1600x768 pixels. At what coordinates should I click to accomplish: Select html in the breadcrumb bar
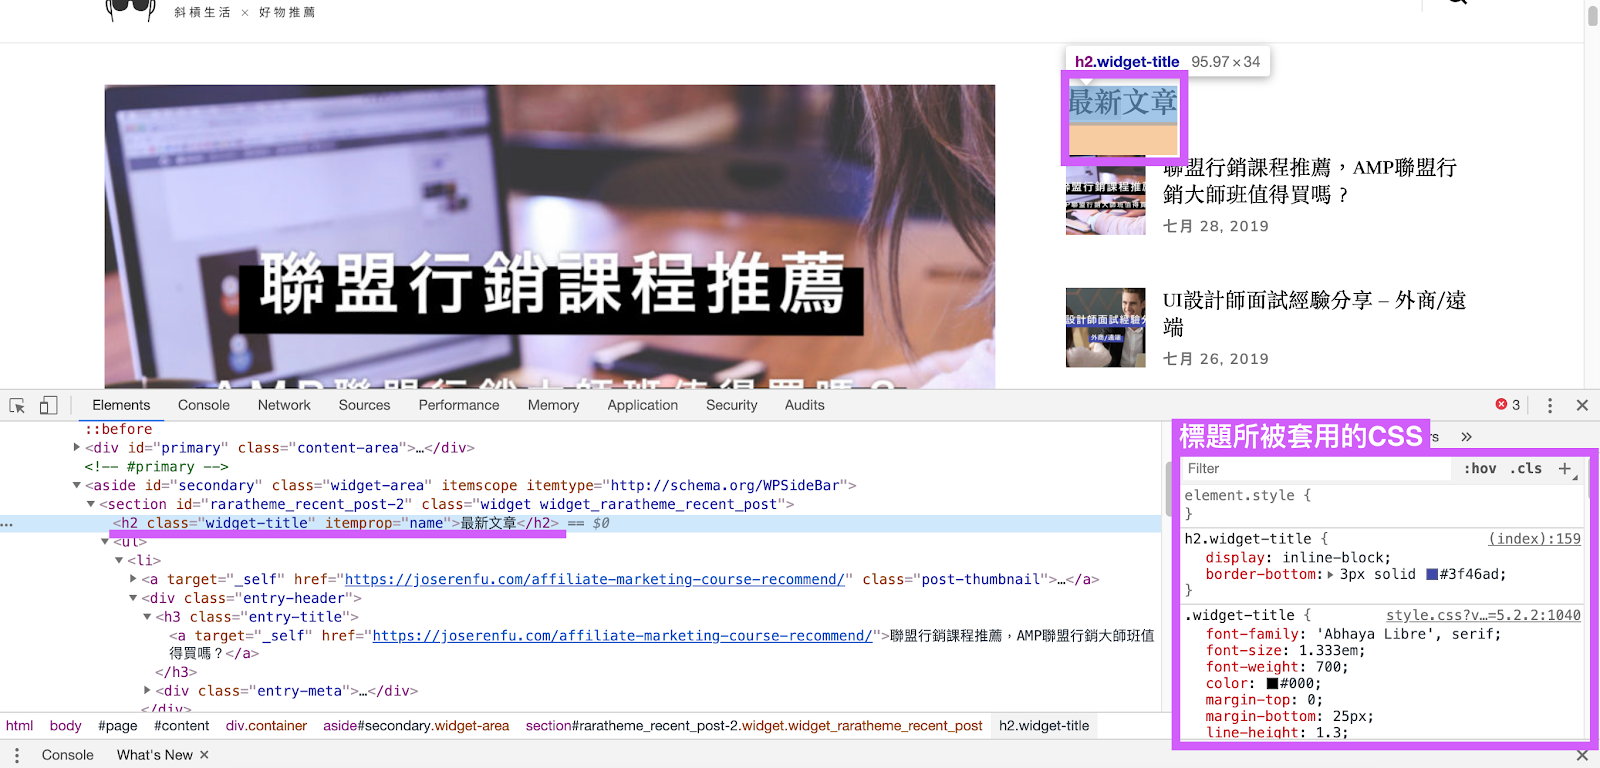(20, 726)
